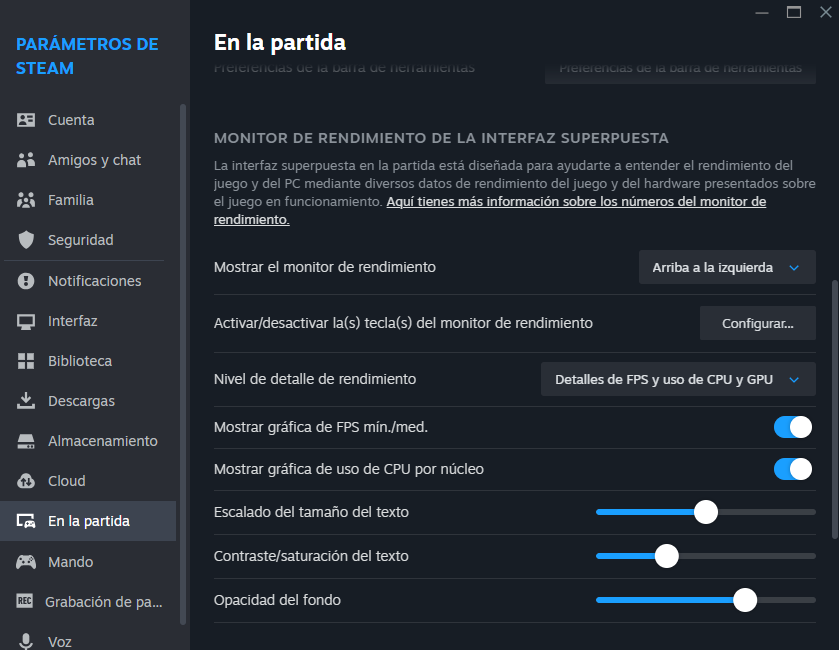
Task: Select the Interfaz settings tab
Action: pyautogui.click(x=88, y=321)
